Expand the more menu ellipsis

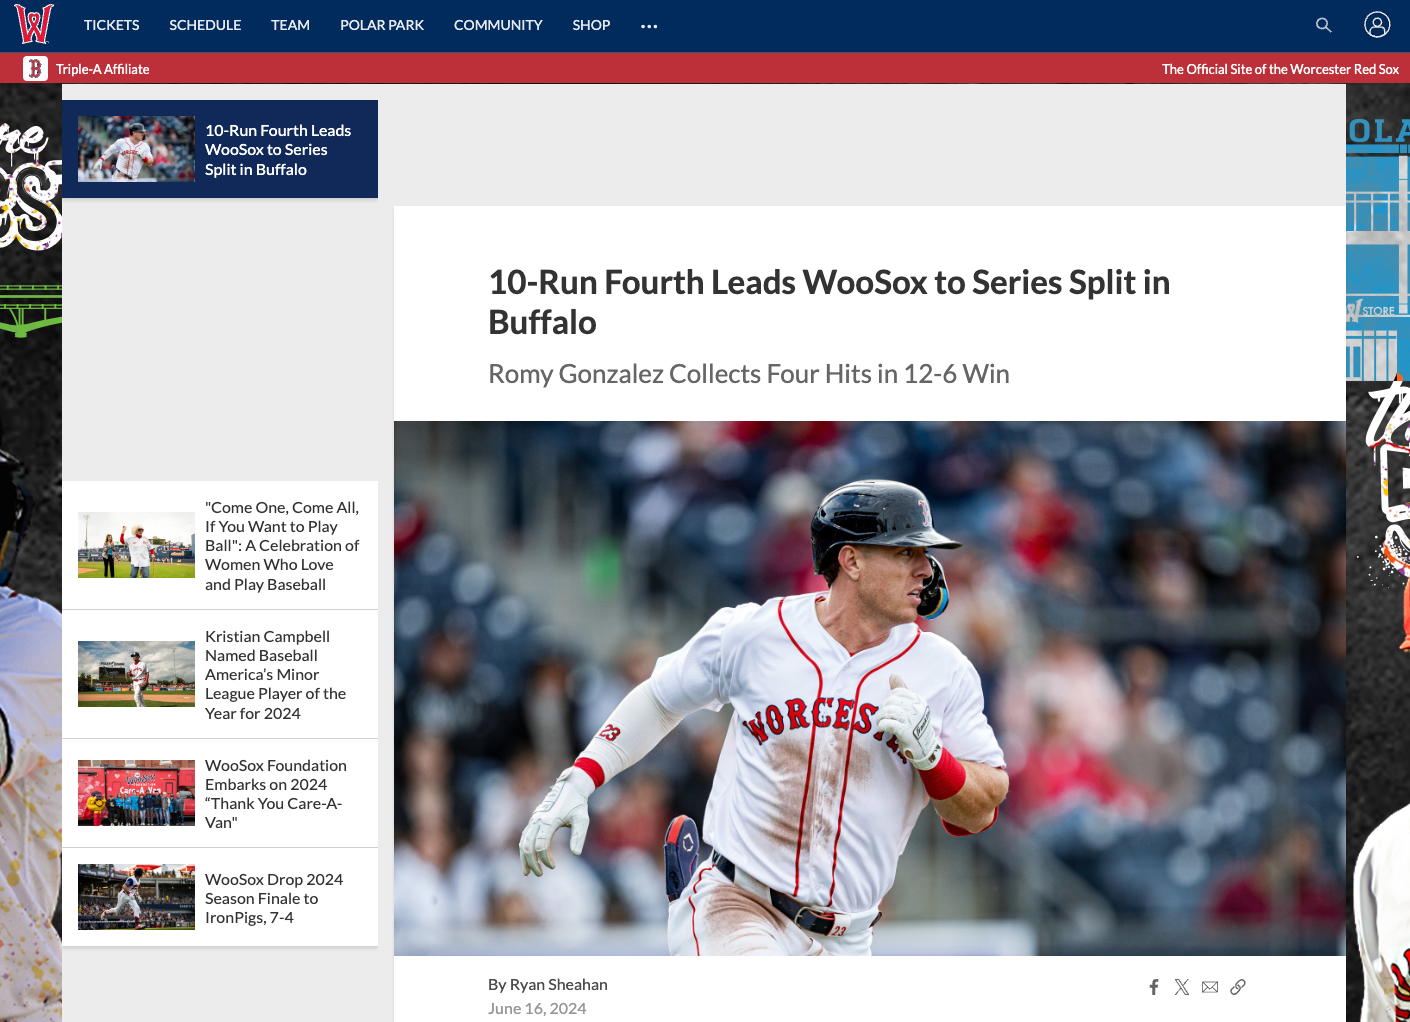click(x=649, y=26)
